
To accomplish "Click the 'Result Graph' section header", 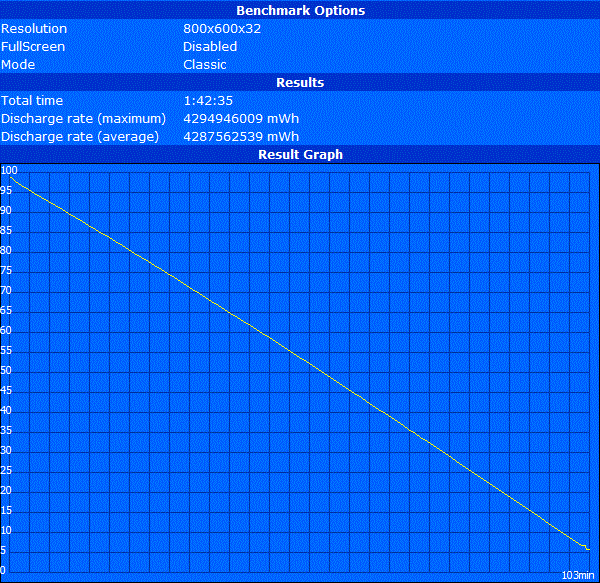I will [300, 155].
